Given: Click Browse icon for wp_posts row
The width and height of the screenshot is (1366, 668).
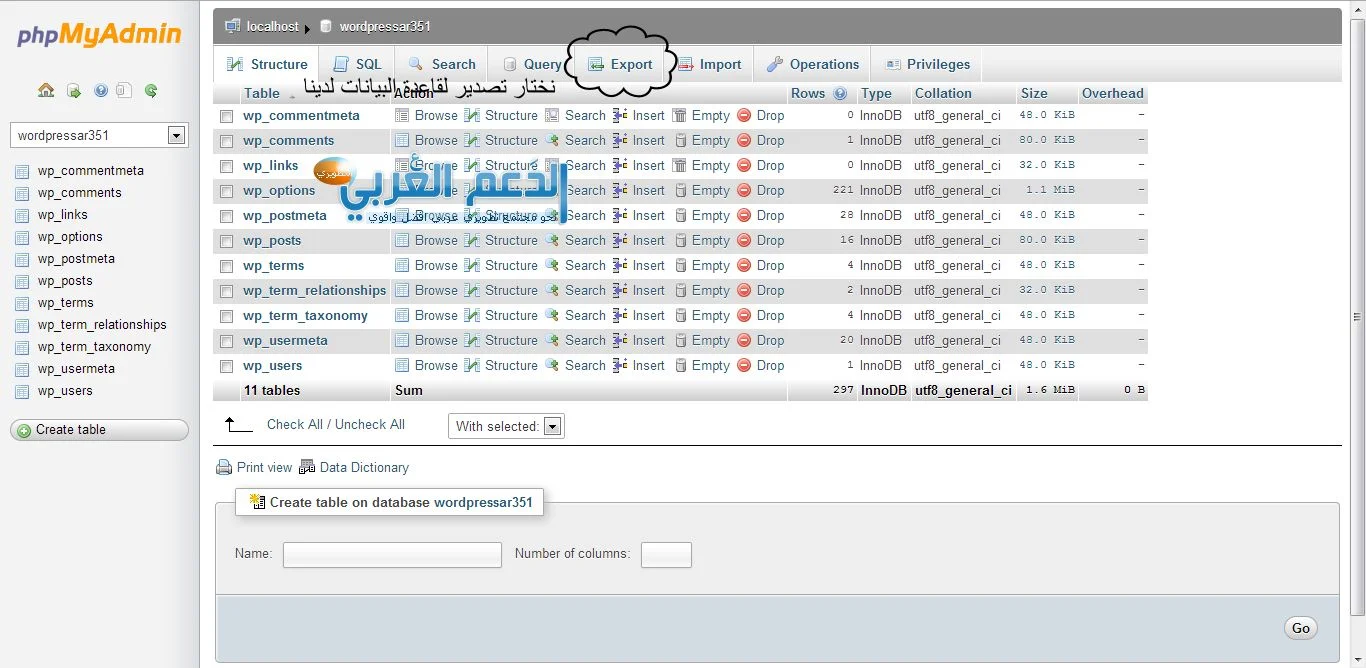Looking at the screenshot, I should [402, 241].
